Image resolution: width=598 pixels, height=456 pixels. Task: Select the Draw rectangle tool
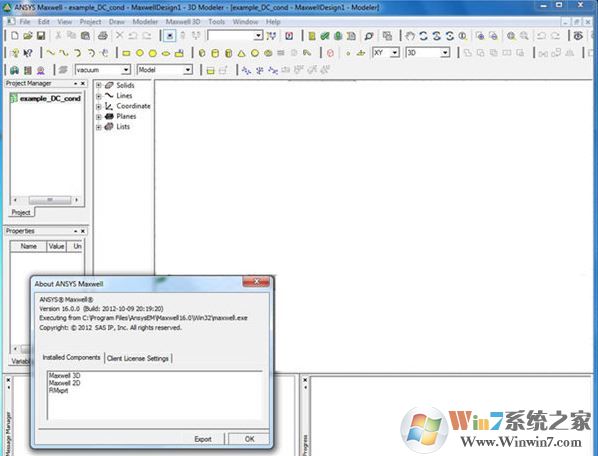tap(126, 53)
